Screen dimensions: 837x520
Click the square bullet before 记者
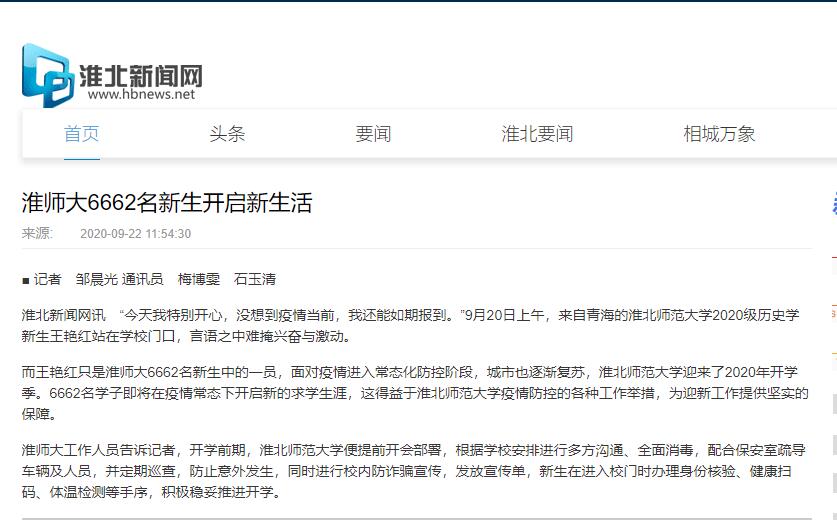(x=25, y=280)
